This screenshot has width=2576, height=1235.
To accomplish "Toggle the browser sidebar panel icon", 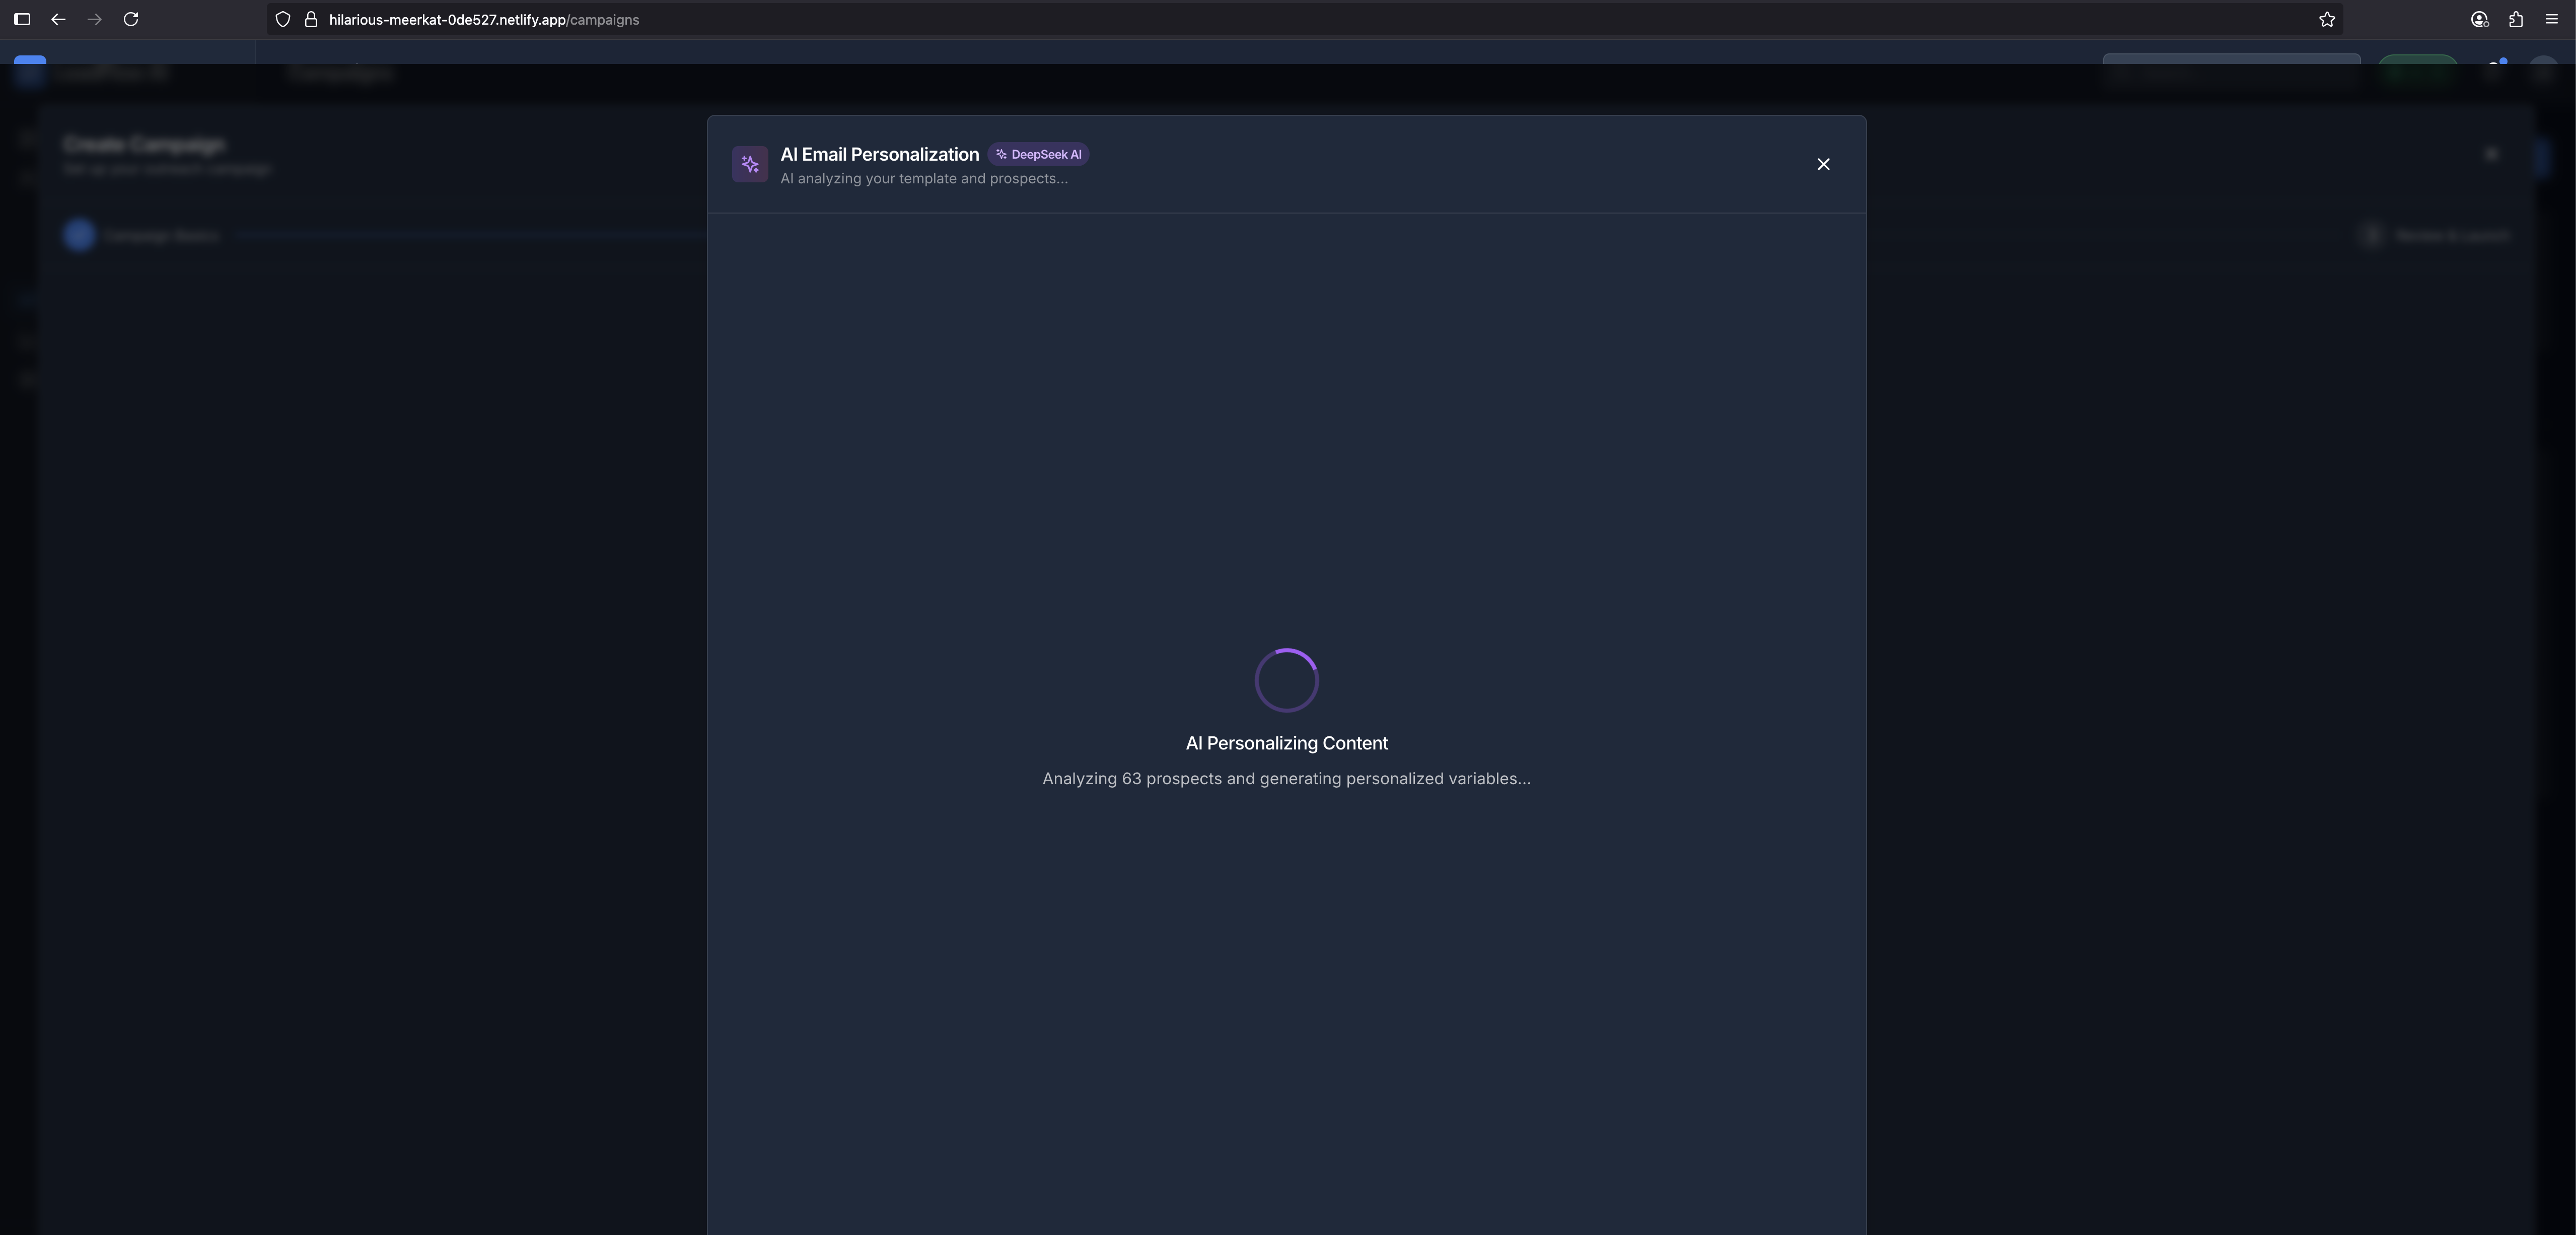I will tap(22, 19).
